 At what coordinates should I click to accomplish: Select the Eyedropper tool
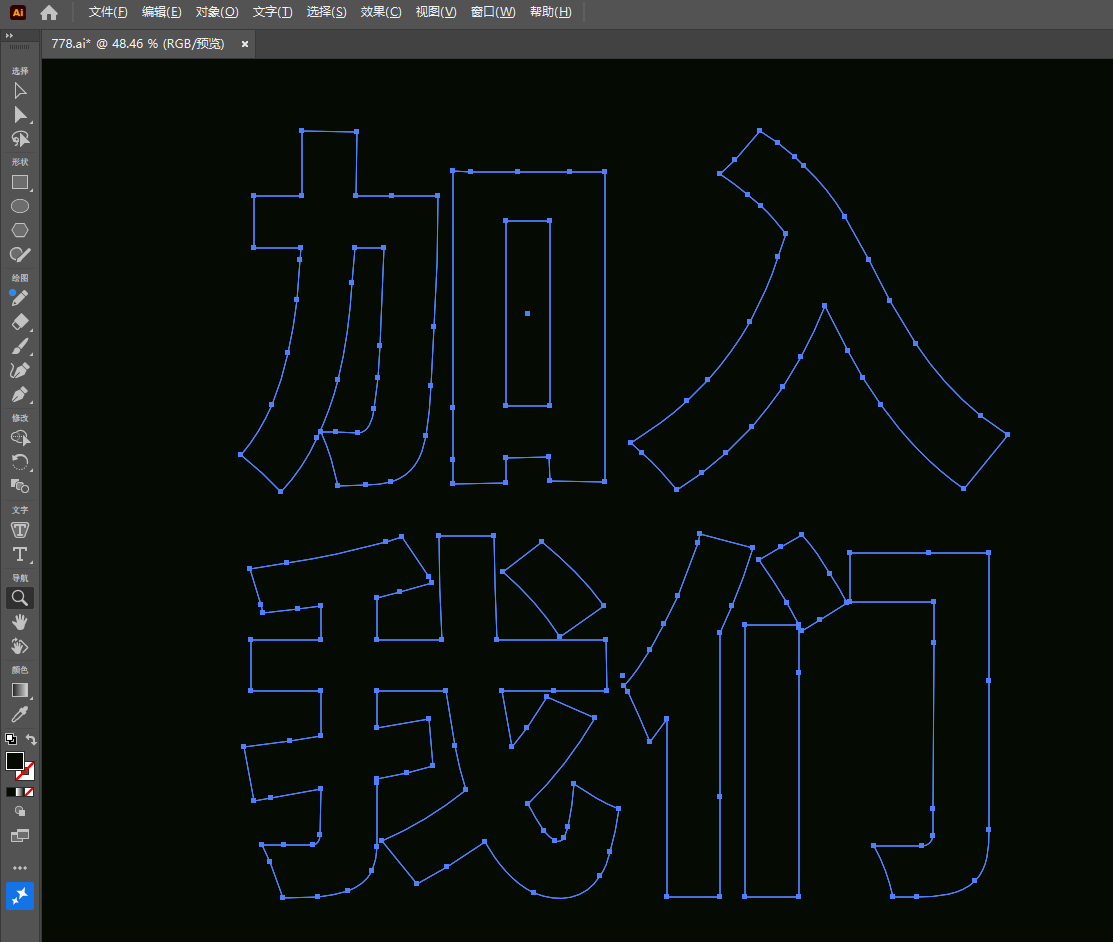[x=20, y=715]
